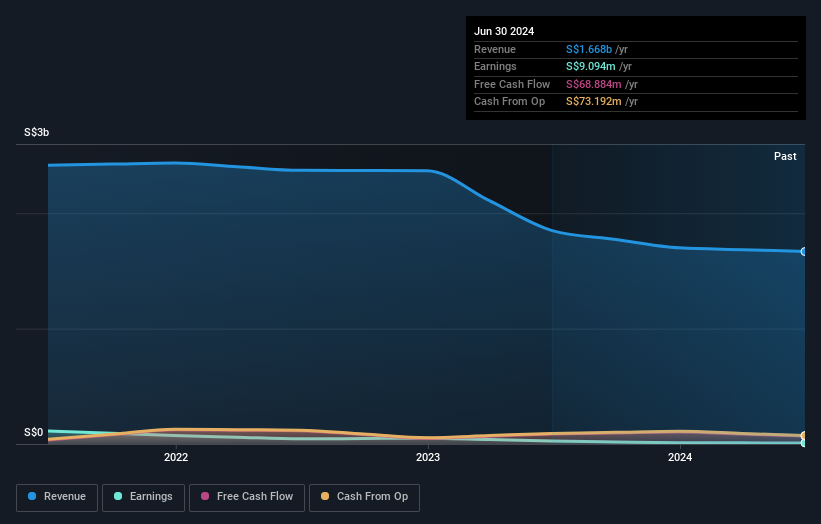Toggle the Earnings legend button
This screenshot has width=821, height=524.
coord(143,497)
